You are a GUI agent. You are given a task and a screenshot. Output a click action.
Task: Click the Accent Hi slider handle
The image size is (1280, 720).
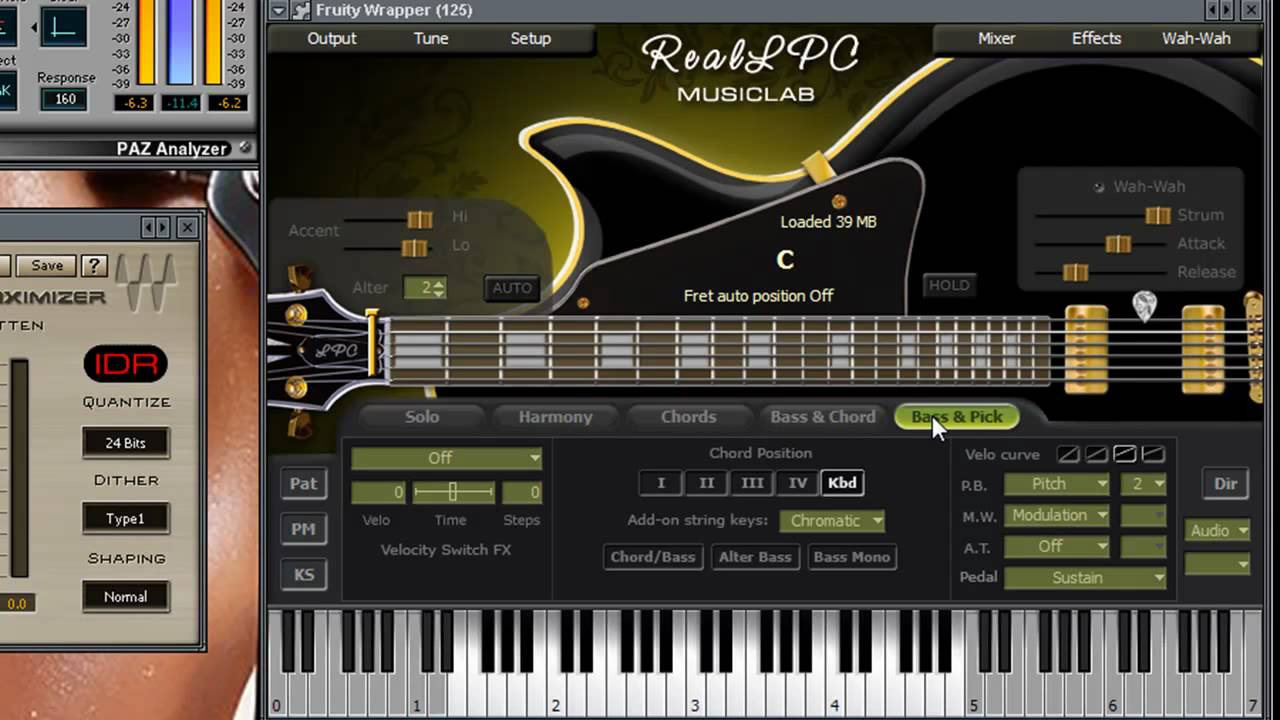[419, 219]
